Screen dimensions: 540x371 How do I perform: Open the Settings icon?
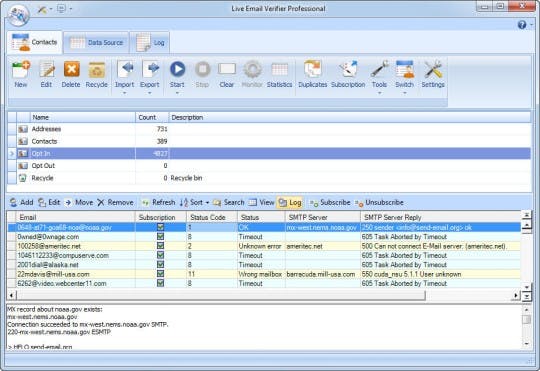coord(433,69)
